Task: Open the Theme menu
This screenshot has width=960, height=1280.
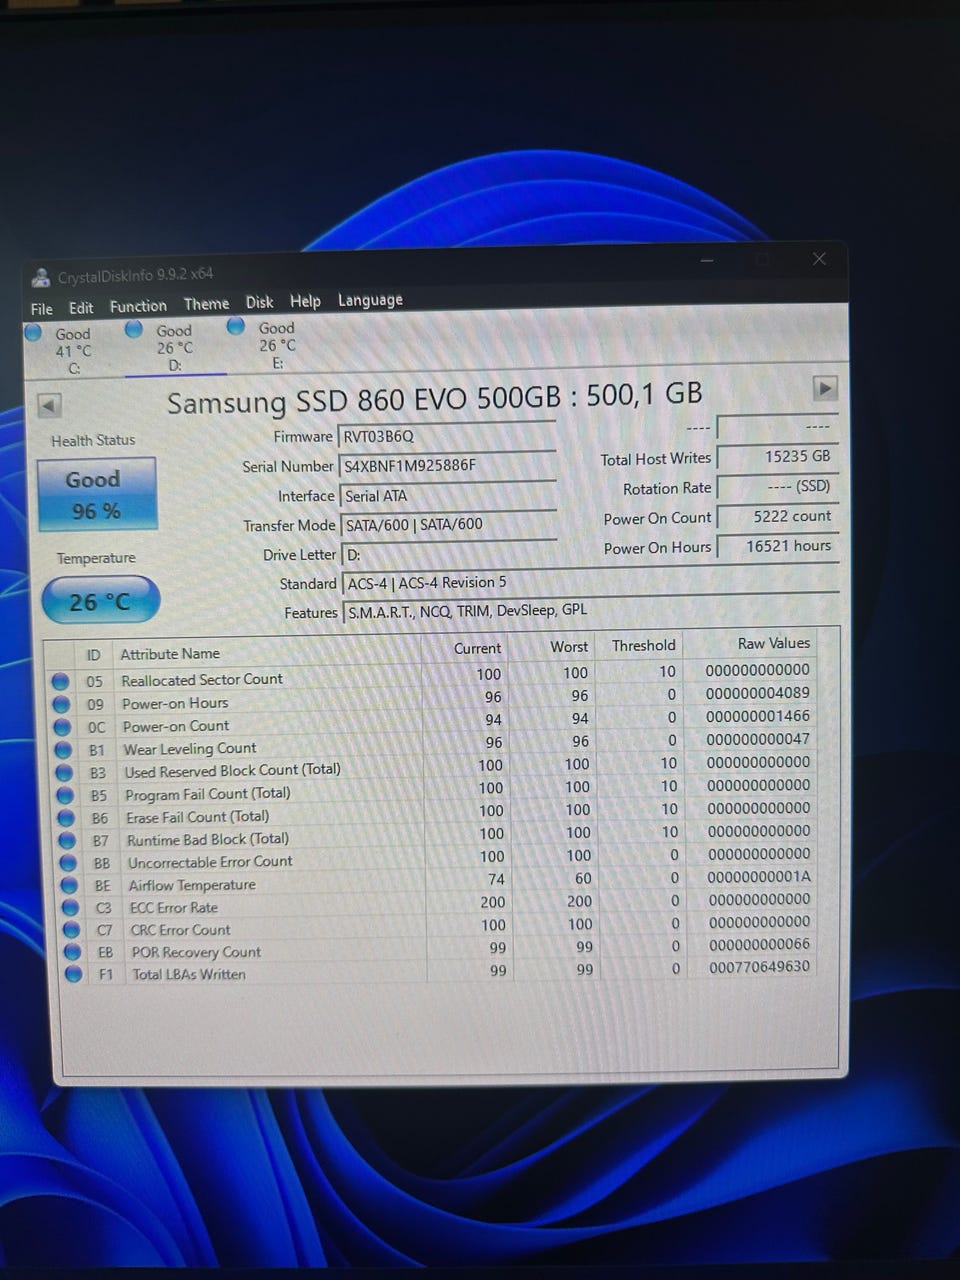Action: pos(206,304)
